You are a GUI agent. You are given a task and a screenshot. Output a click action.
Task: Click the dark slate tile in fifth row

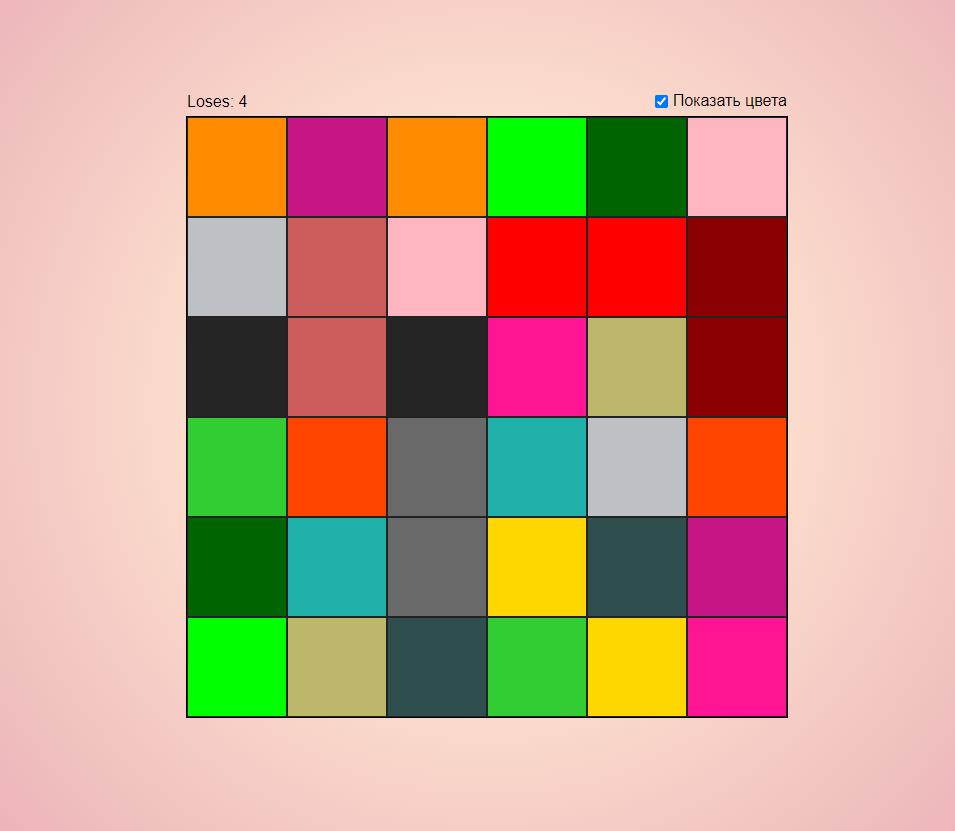(x=636, y=566)
